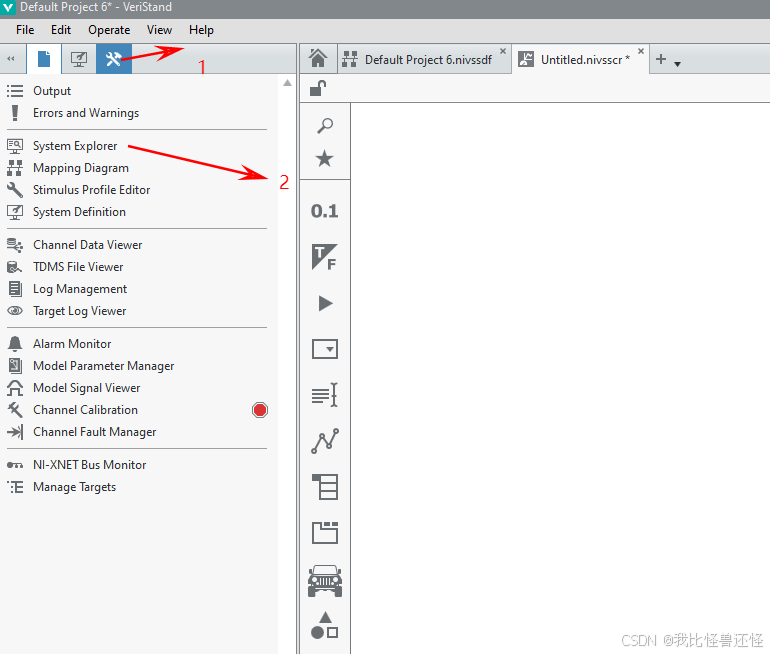Switch to Untitled.nivsscr tab
770x654 pixels.
(580, 59)
